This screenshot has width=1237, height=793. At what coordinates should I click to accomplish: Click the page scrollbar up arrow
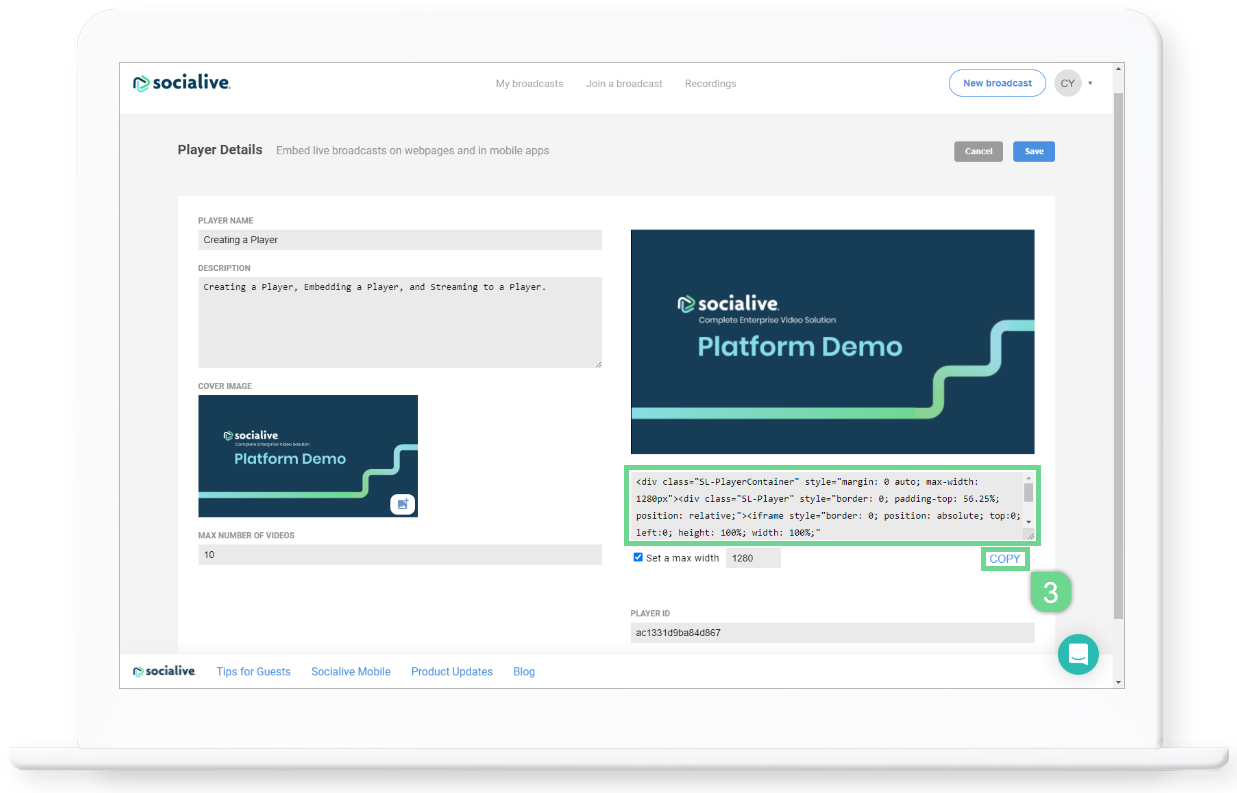tap(1118, 69)
